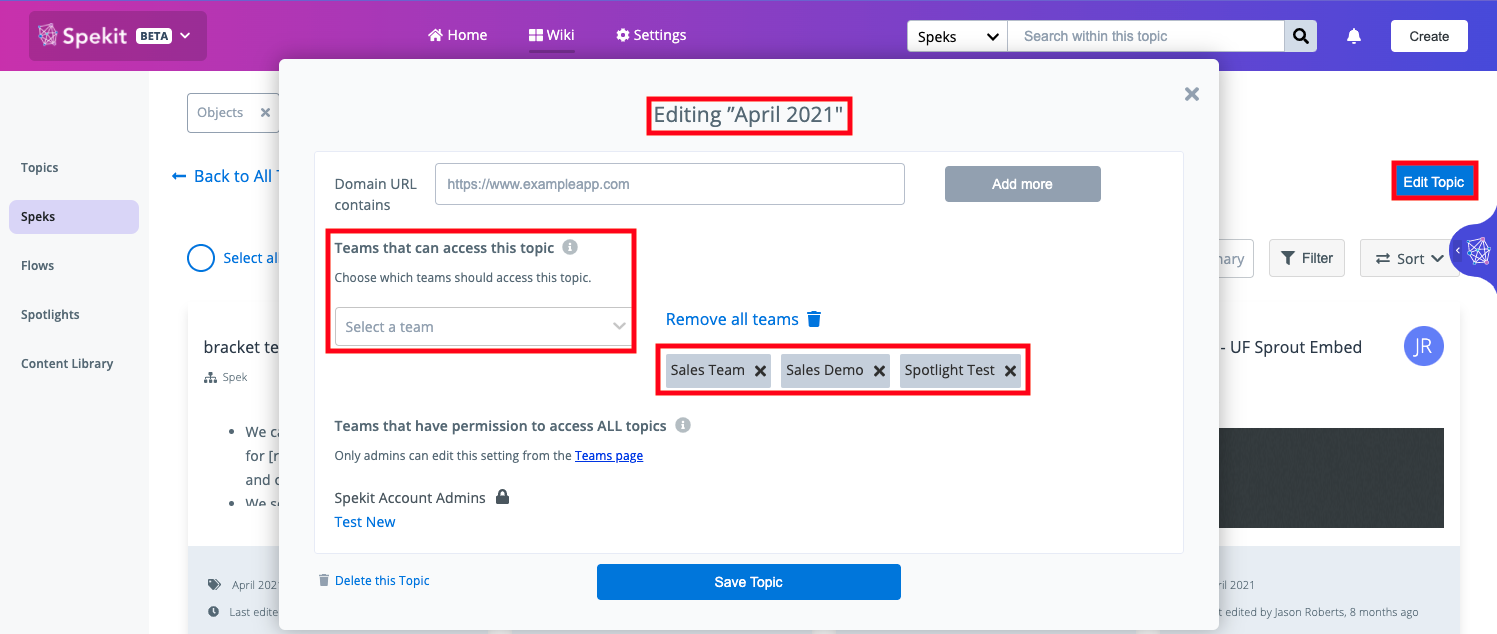1497x634 pixels.
Task: Click the "Spekit Account Admins" text
Action: 410,498
